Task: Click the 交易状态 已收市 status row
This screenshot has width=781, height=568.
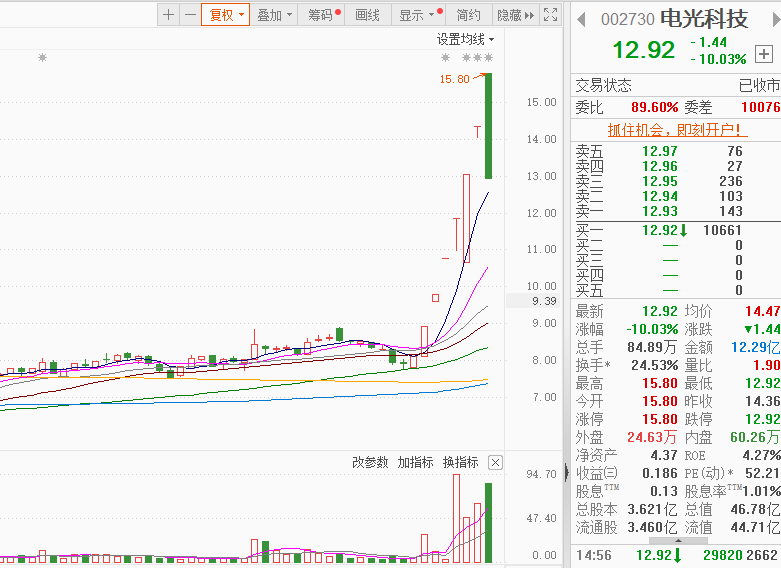Action: click(676, 85)
